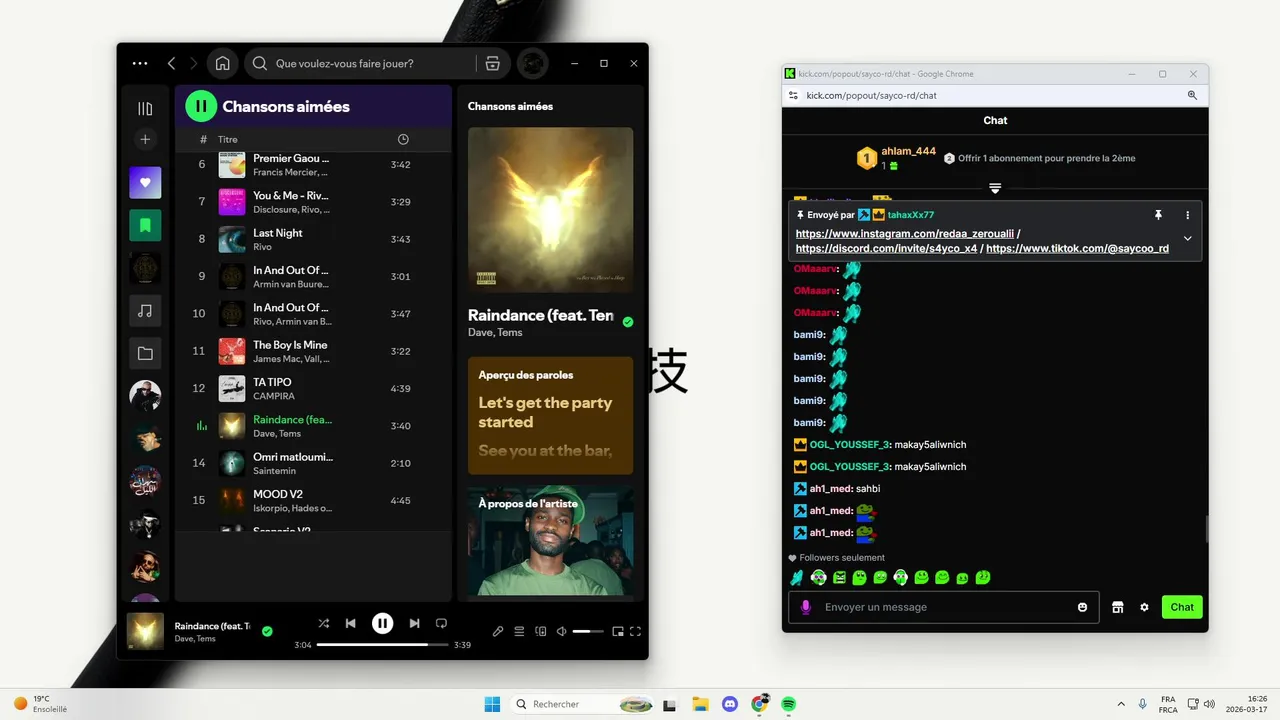The width and height of the screenshot is (1280, 720).
Task: Click the green pause button beside Chansons aimées
Action: tap(201, 106)
